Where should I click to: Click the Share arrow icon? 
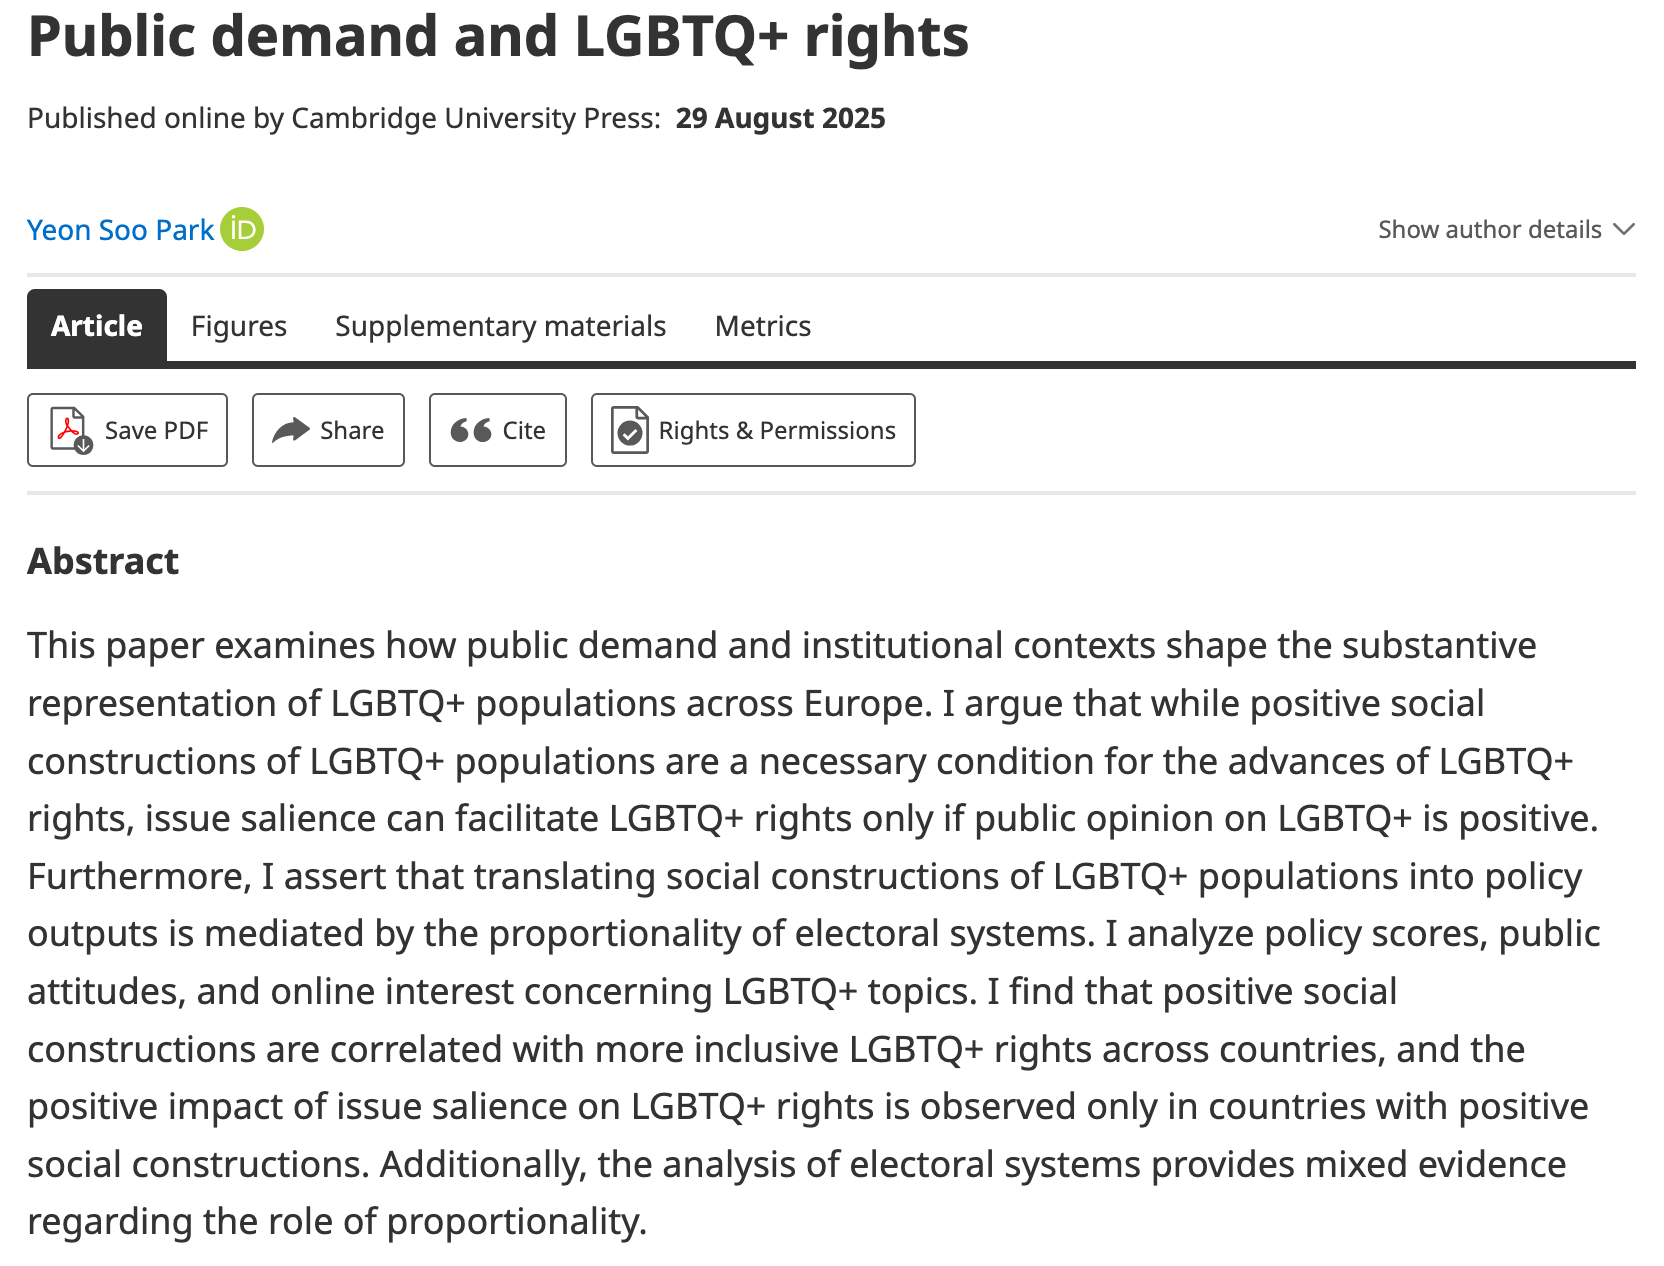click(291, 430)
